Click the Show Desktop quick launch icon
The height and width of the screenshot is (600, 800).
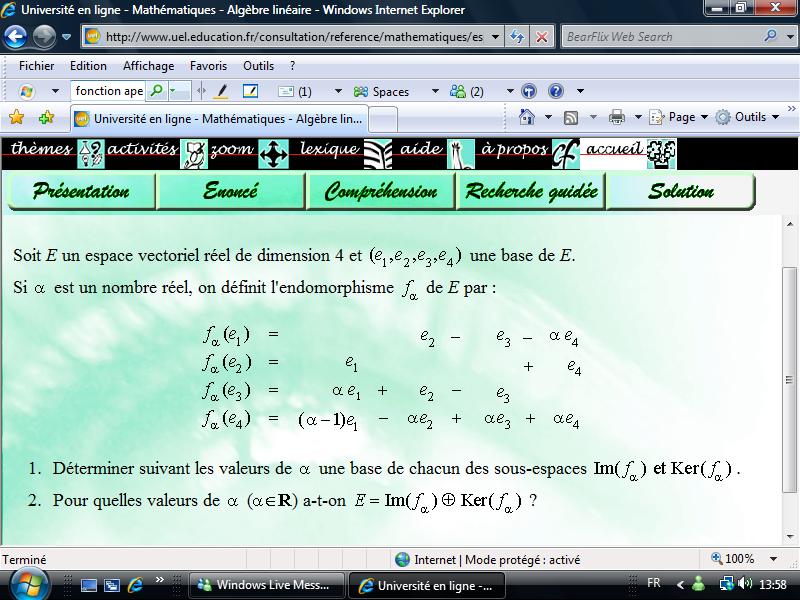click(89, 585)
